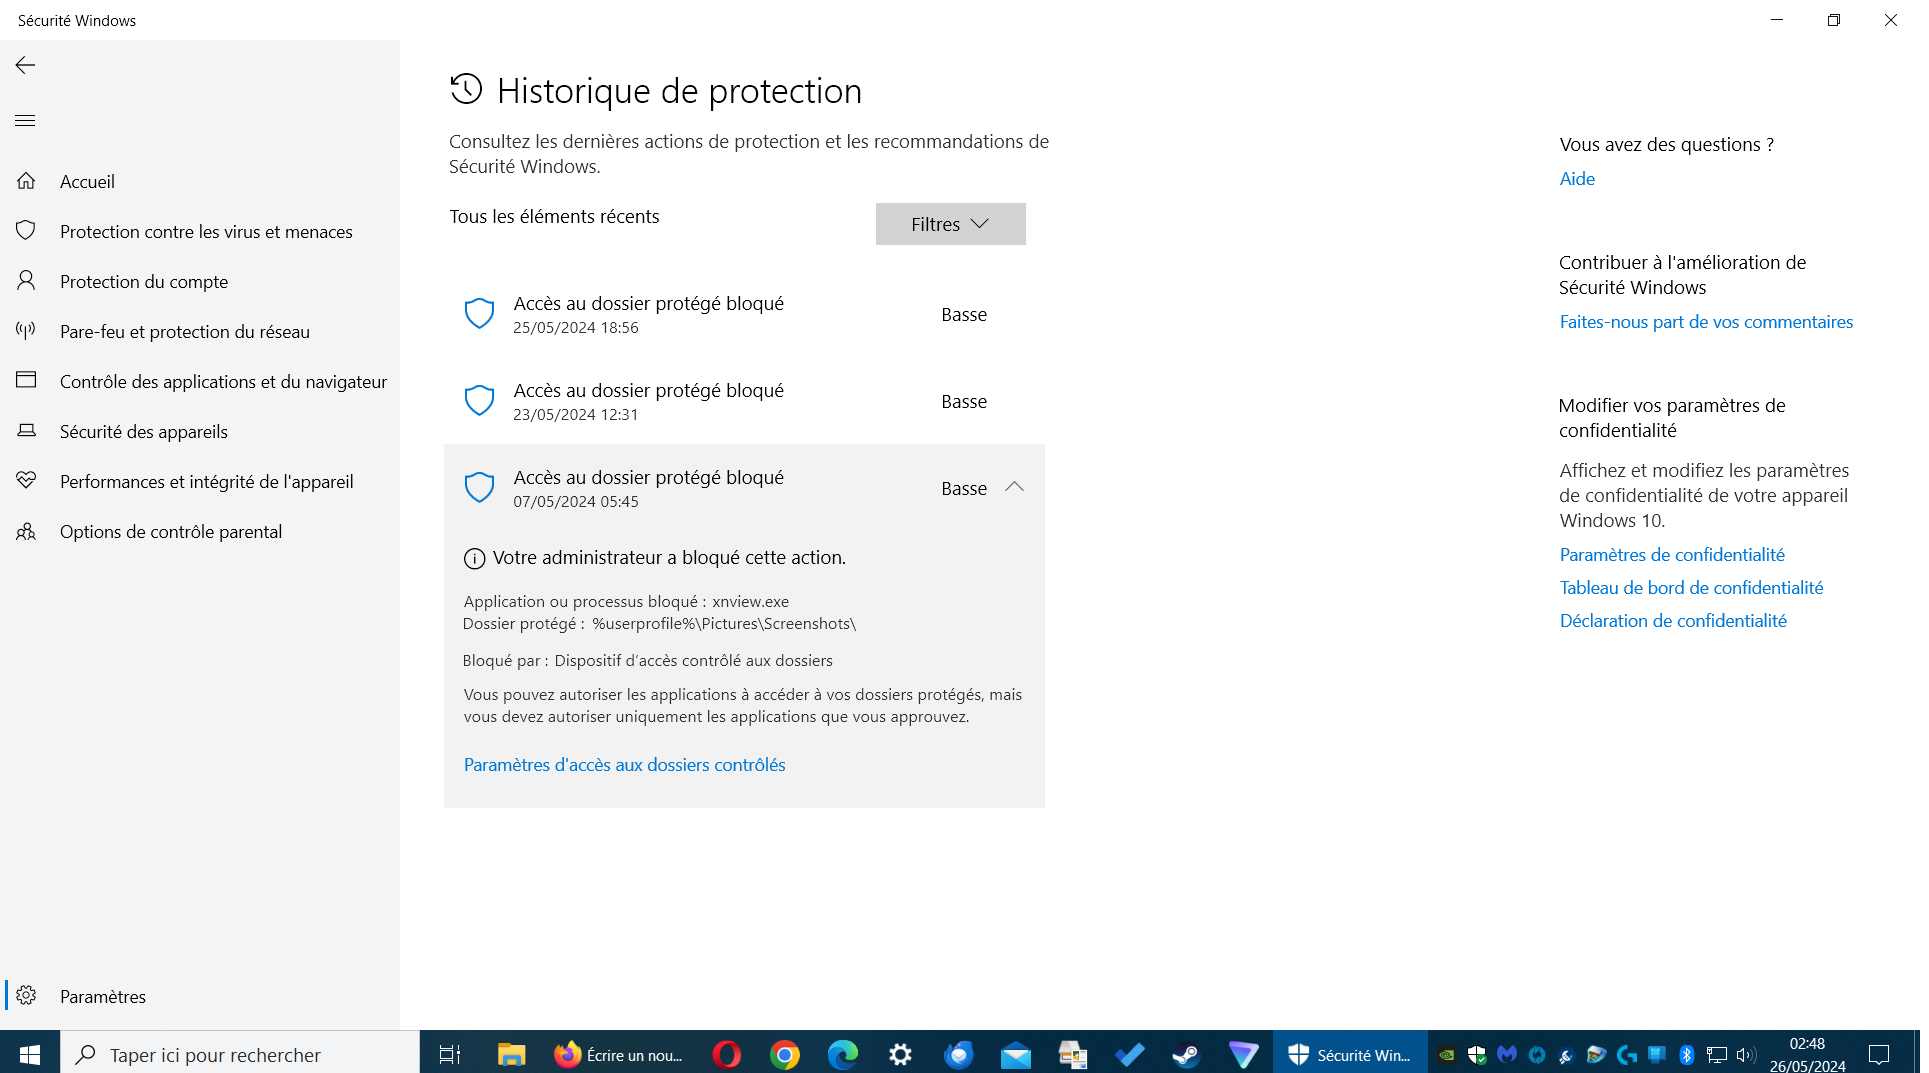The width and height of the screenshot is (1929, 1073).
Task: Click the Aide link
Action: pos(1577,179)
